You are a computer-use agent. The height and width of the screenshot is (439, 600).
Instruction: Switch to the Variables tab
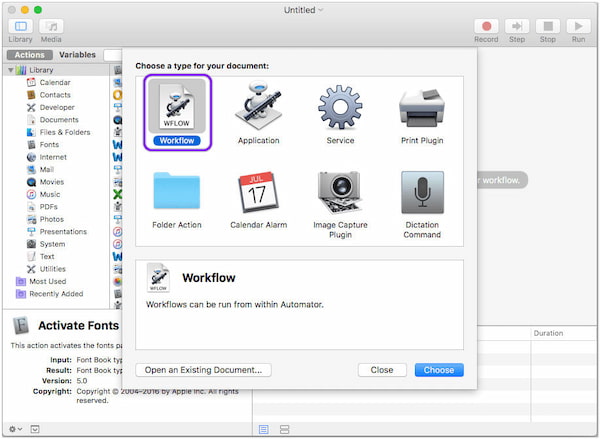pos(77,55)
